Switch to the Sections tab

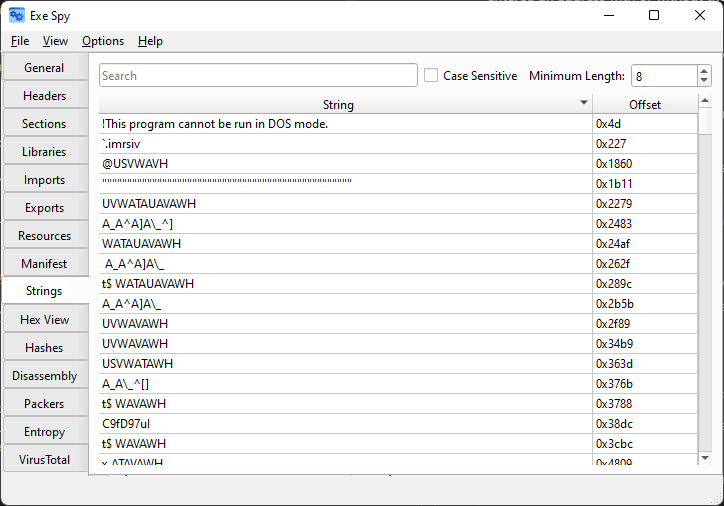click(45, 124)
